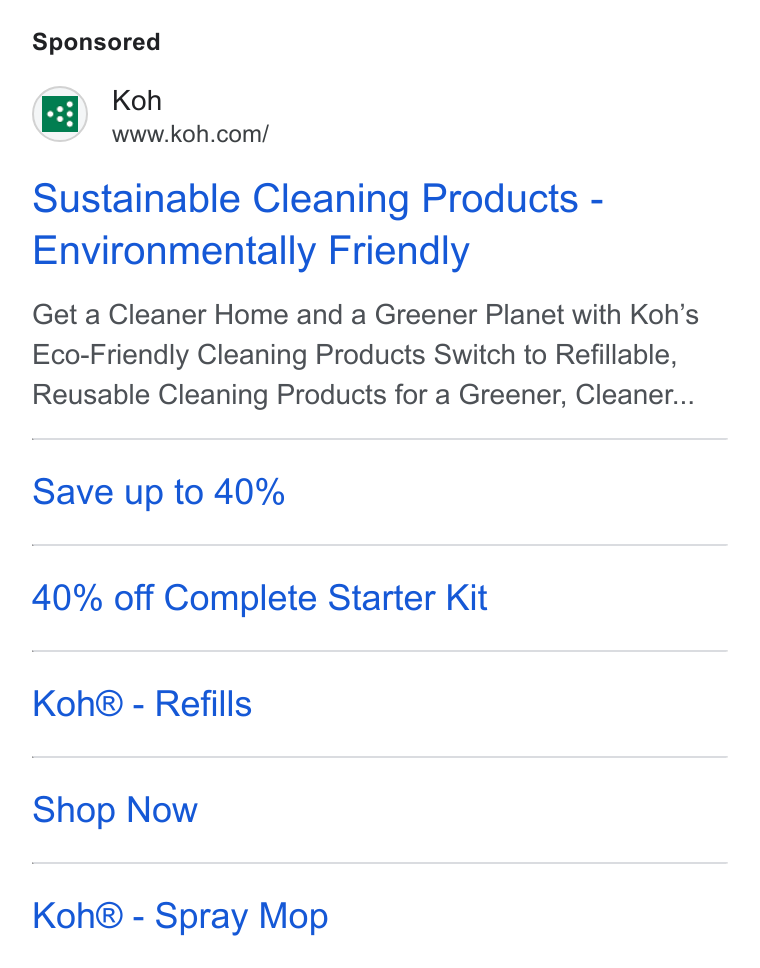Click the www.koh.com/ display URL
760x968 pixels.
click(190, 134)
